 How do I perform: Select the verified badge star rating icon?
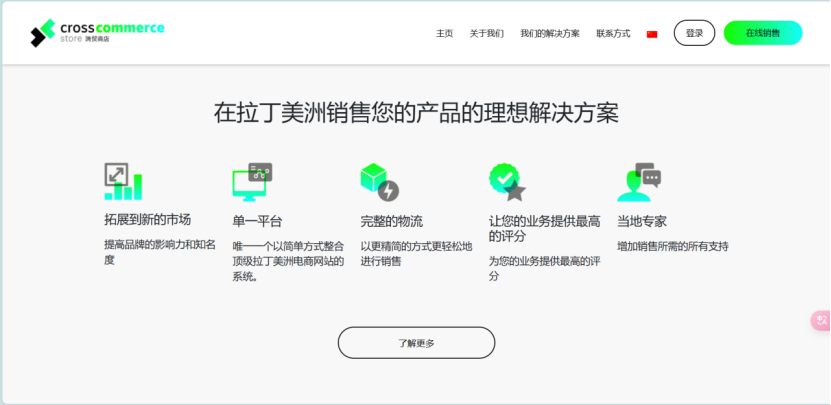507,182
